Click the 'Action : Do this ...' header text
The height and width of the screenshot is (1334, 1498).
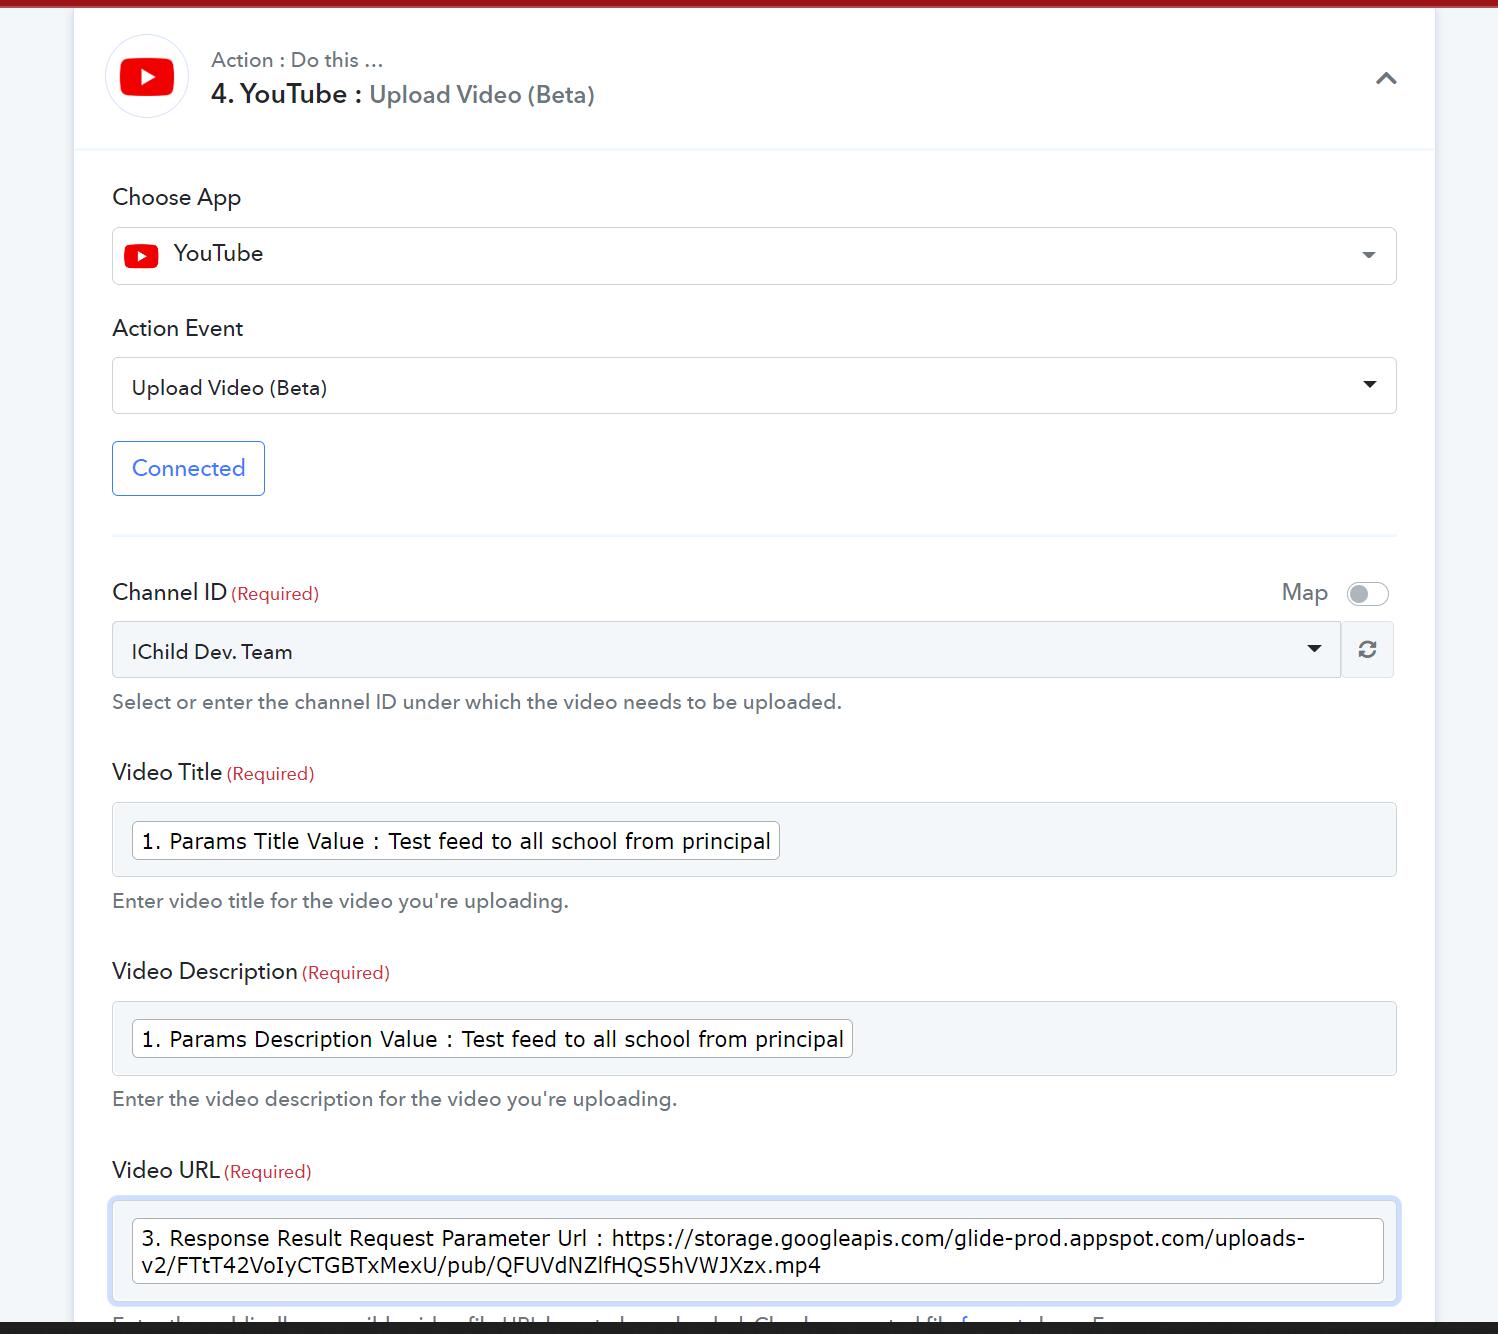(297, 60)
